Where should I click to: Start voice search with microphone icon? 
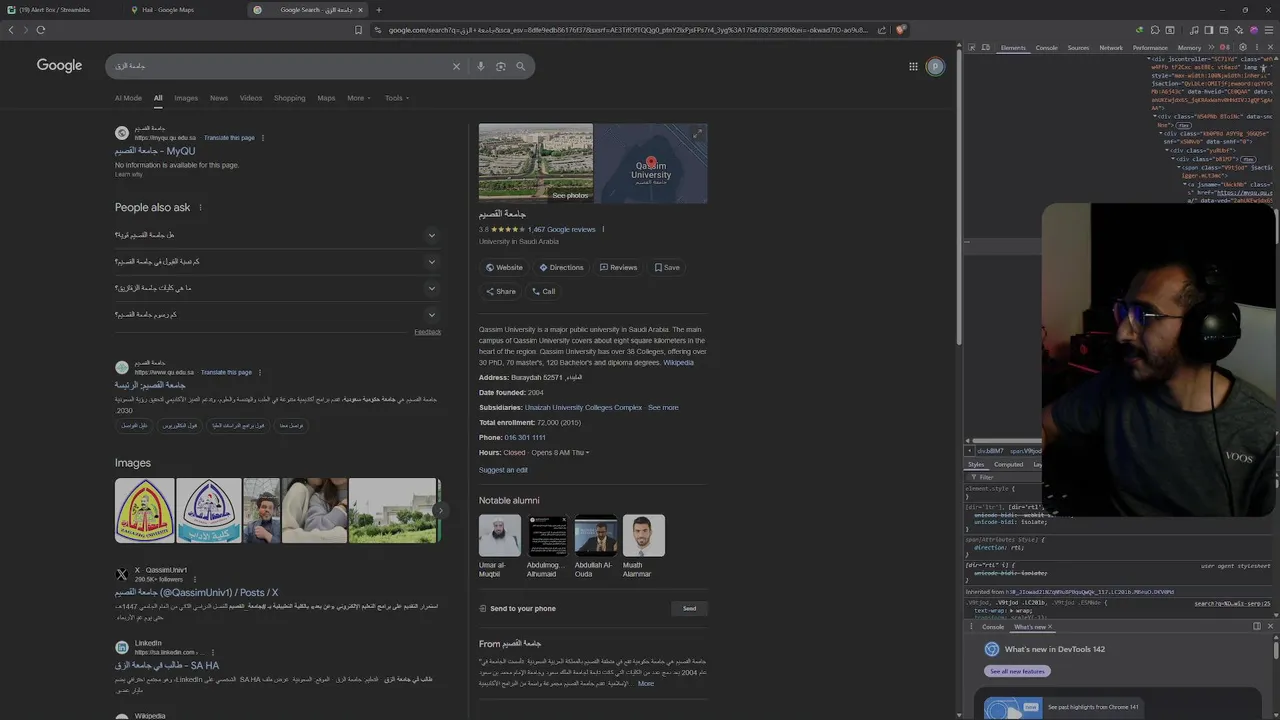click(x=481, y=66)
